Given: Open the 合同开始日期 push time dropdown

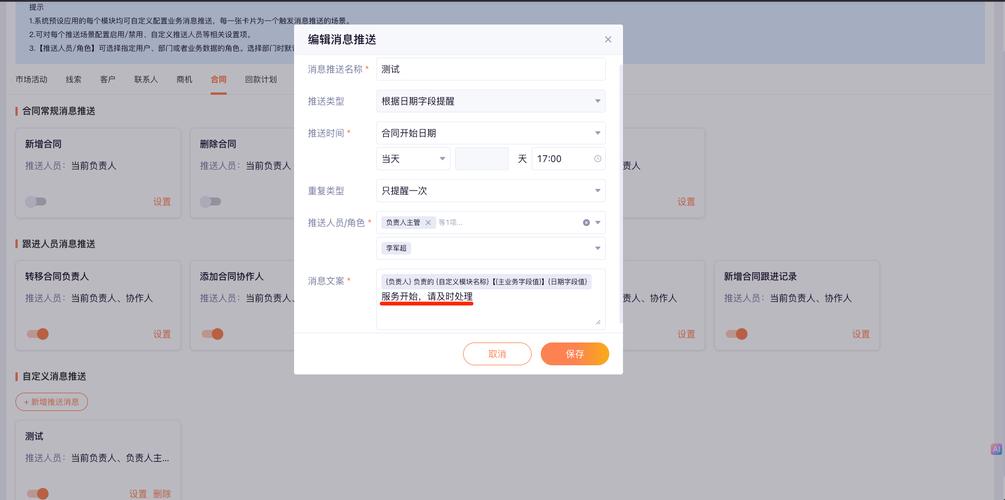Looking at the screenshot, I should 490,133.
